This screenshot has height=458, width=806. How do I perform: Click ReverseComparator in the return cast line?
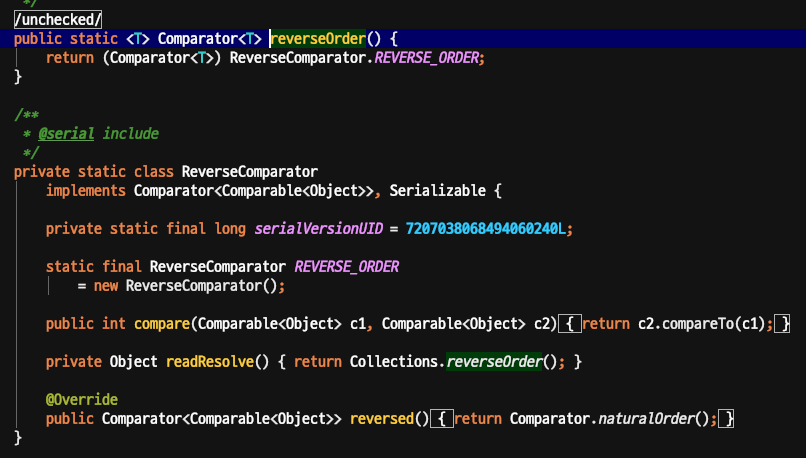click(298, 58)
